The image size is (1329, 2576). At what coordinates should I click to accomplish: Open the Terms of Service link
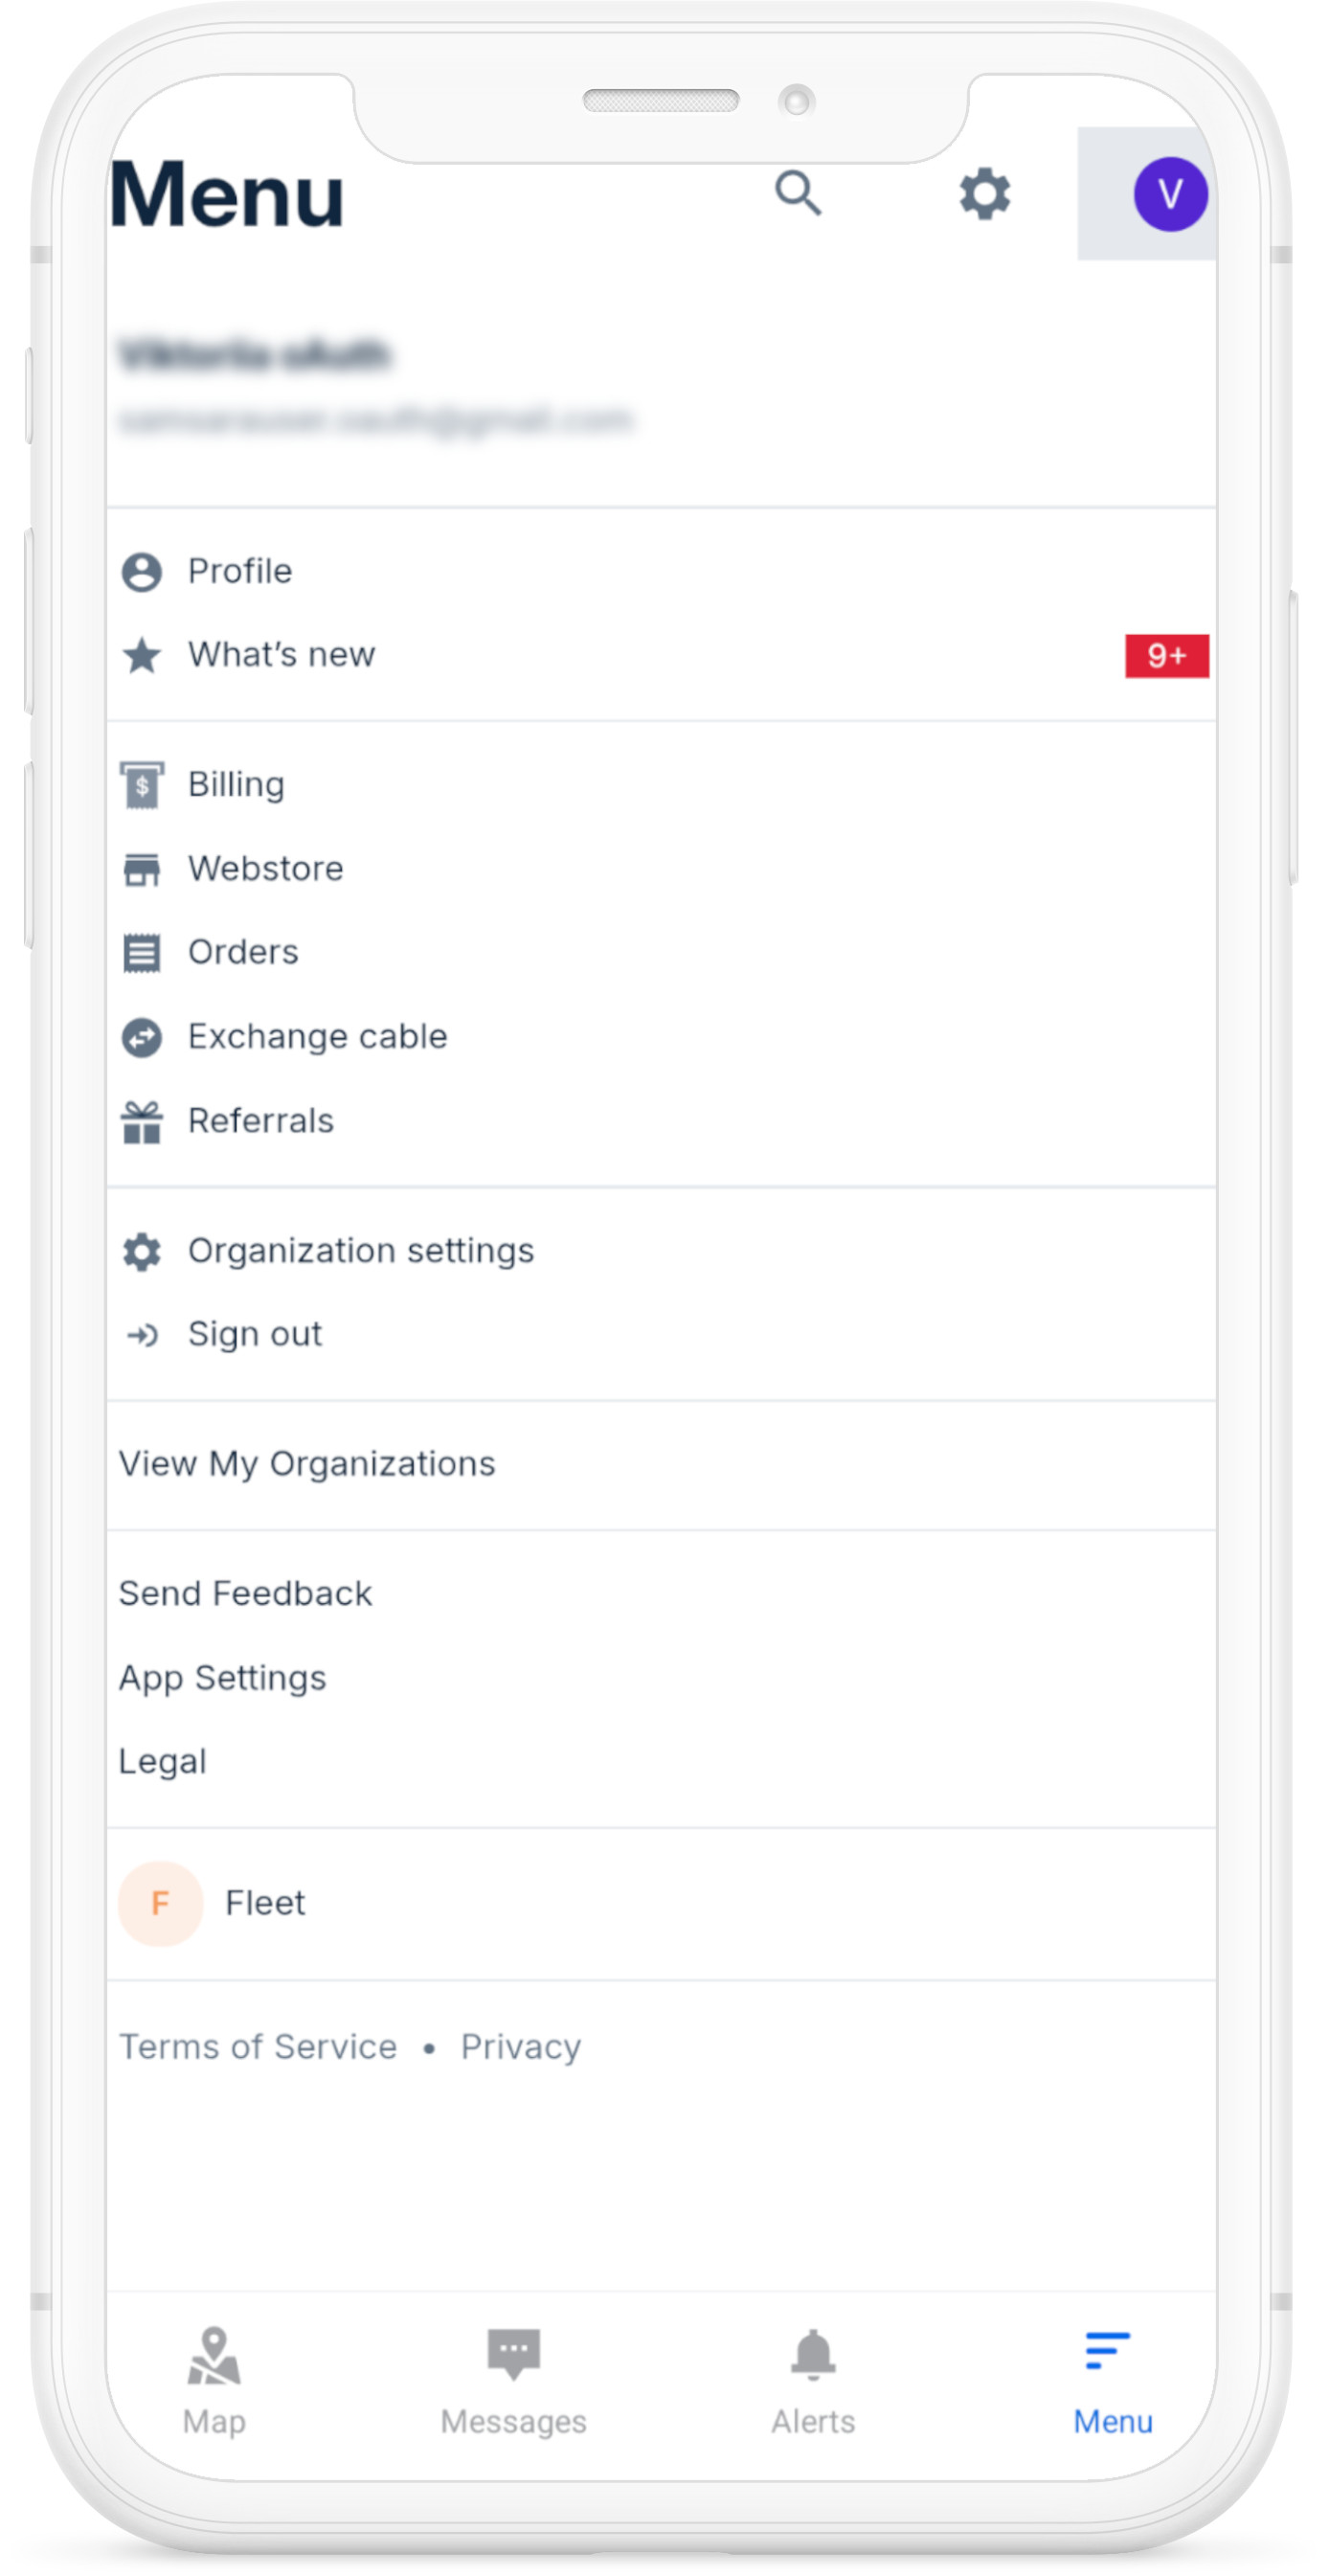click(258, 2047)
